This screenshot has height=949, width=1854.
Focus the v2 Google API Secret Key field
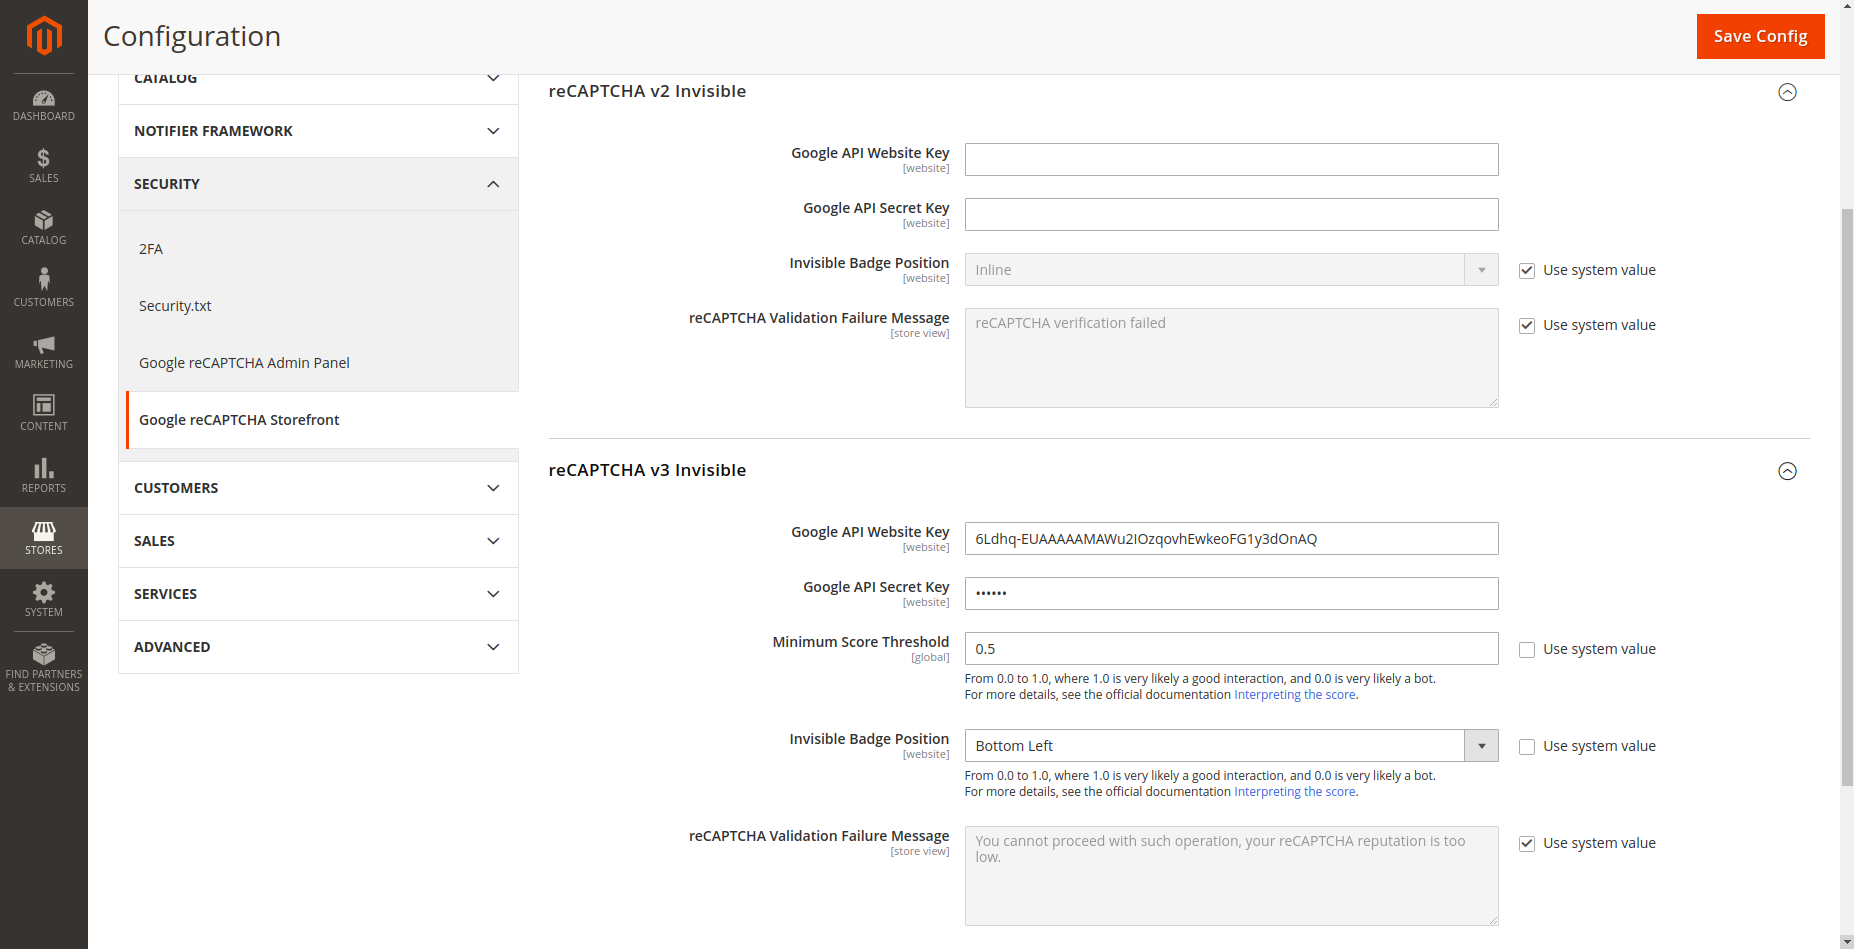1231,214
